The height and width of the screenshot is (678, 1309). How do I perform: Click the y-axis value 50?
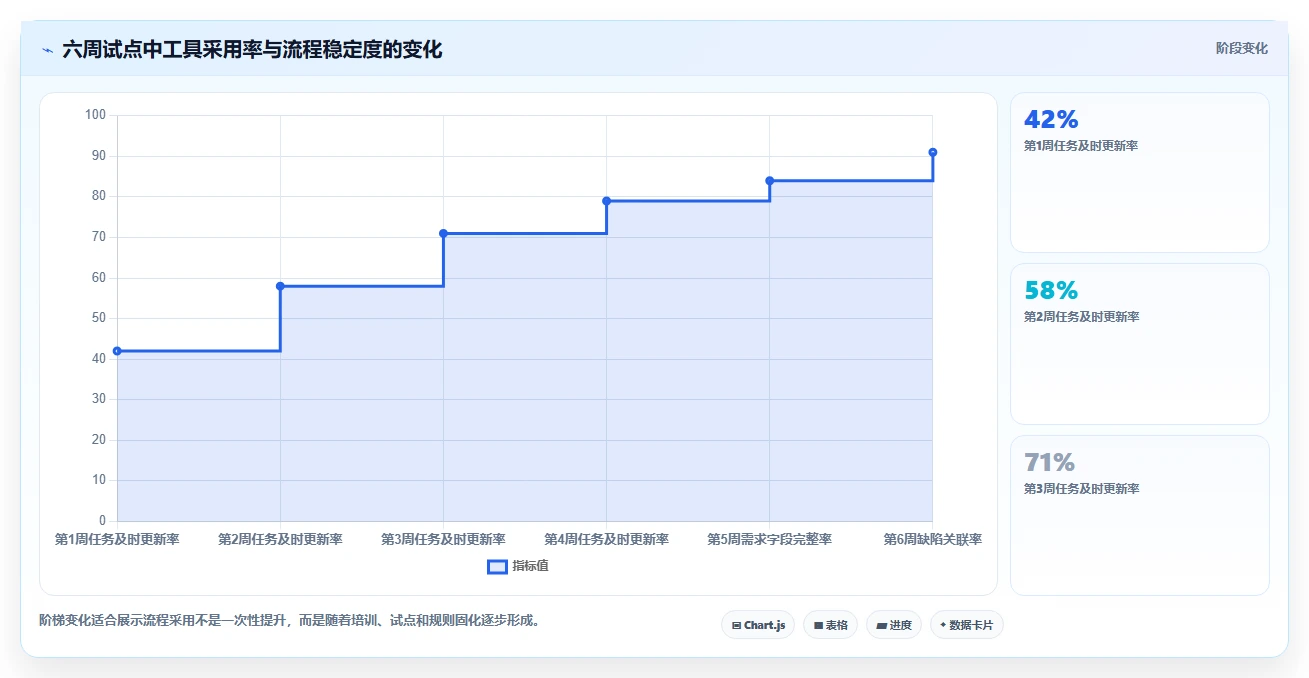point(98,318)
